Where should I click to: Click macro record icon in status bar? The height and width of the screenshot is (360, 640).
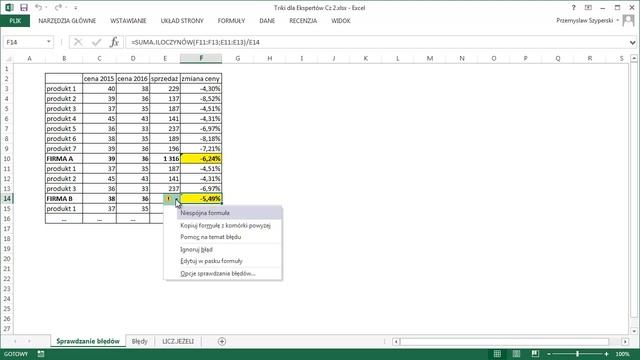click(x=41, y=354)
